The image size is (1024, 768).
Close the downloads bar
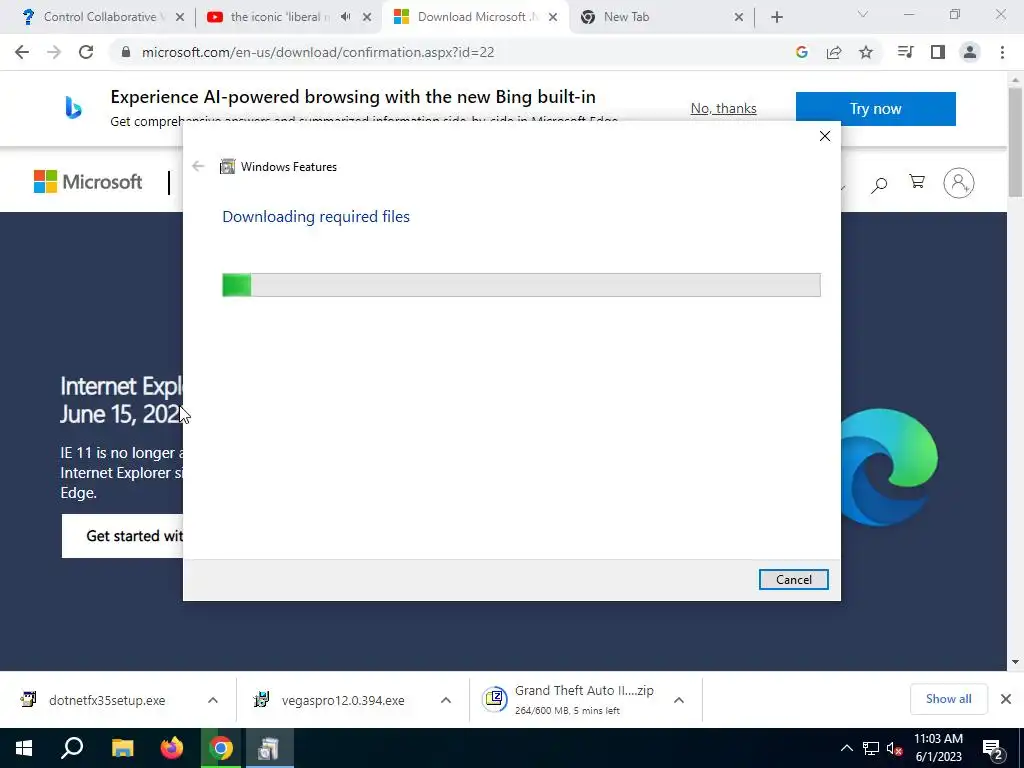[x=1006, y=699]
